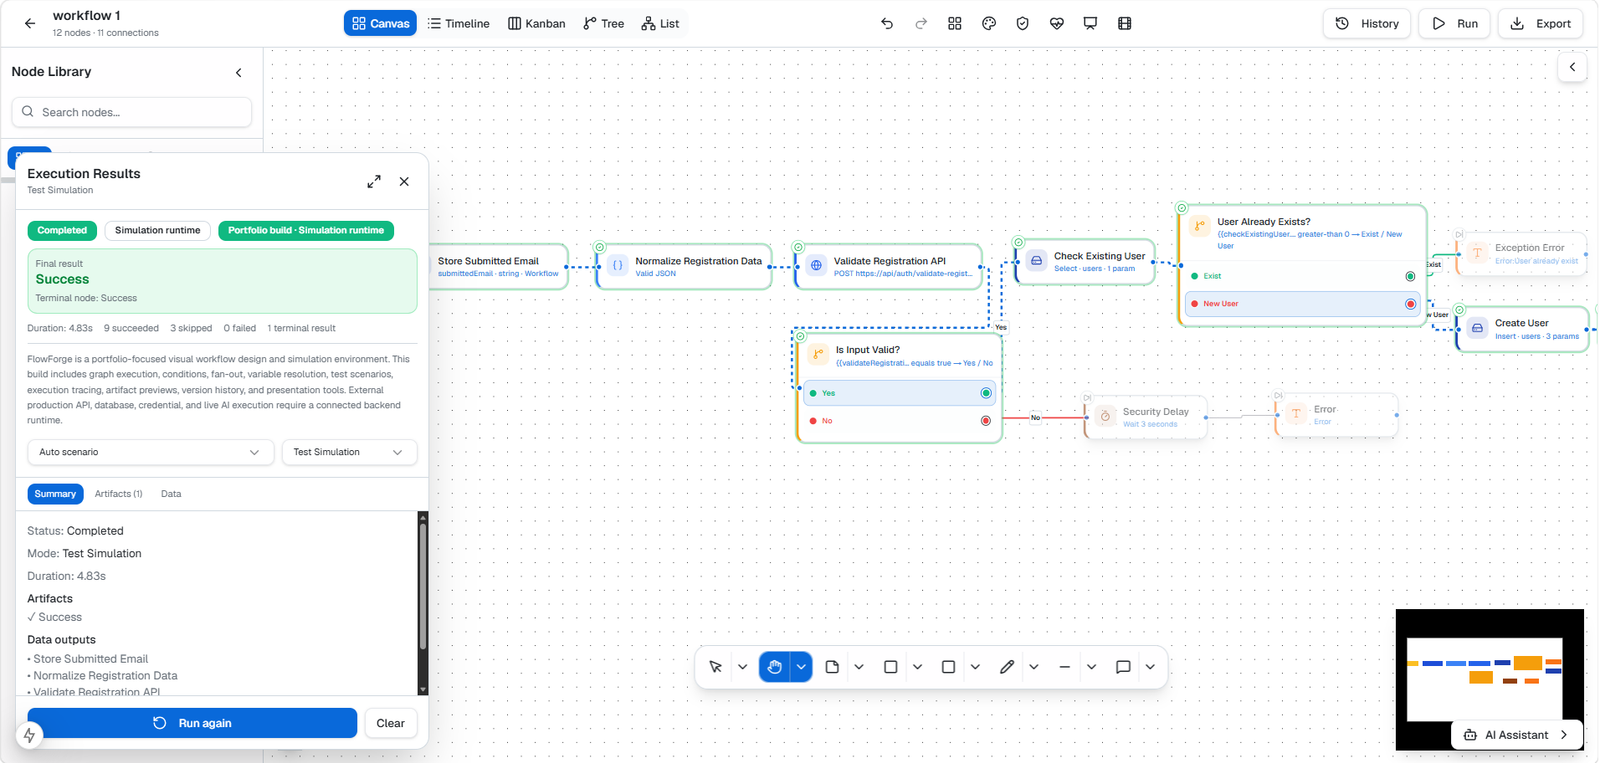The width and height of the screenshot is (1600, 763).
Task: Click the Completed status badge
Action: click(x=62, y=230)
